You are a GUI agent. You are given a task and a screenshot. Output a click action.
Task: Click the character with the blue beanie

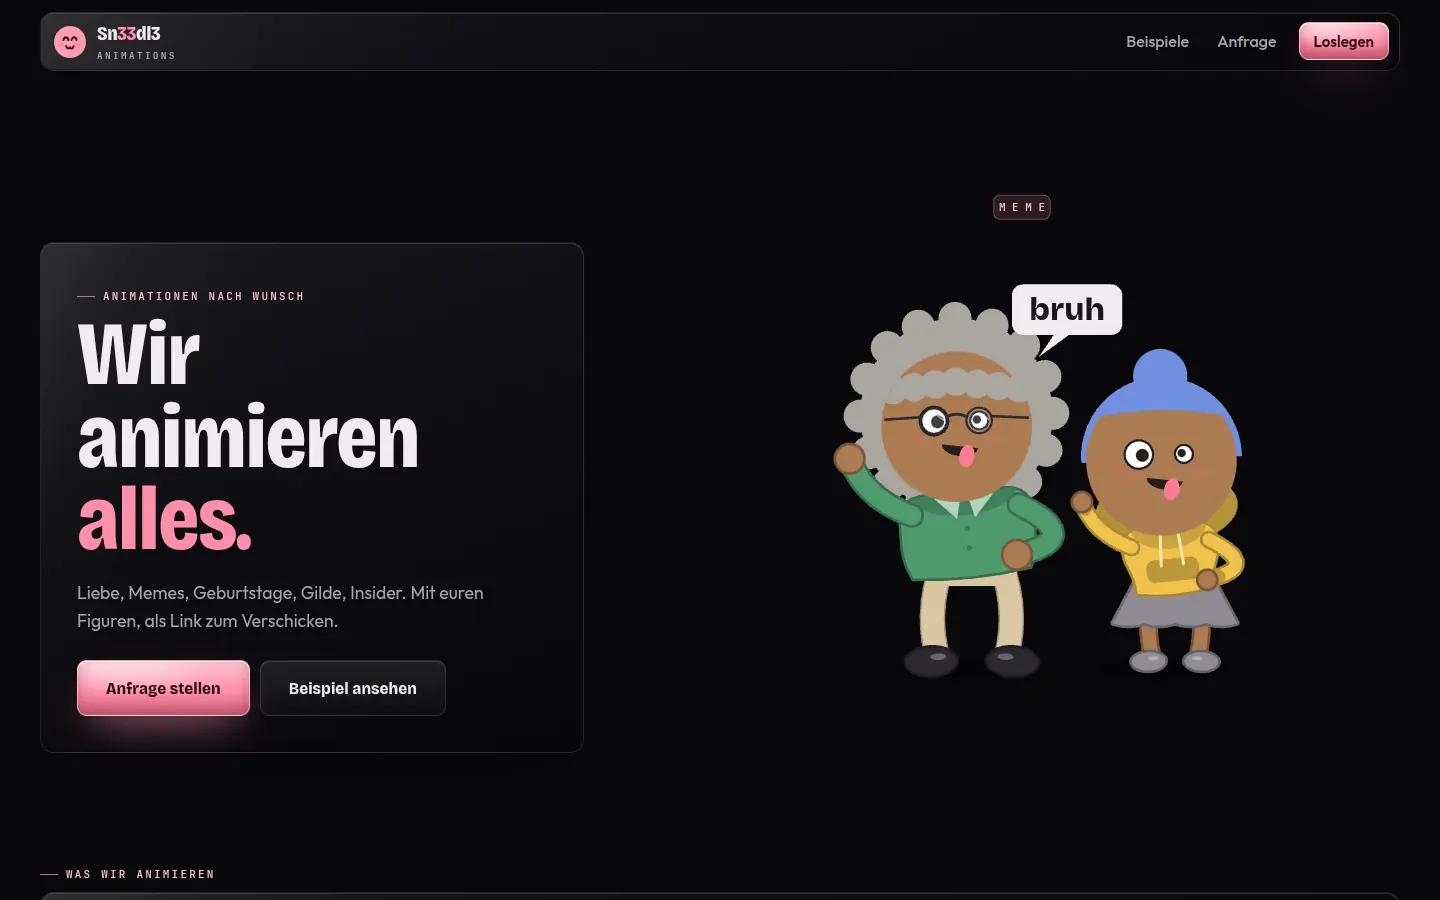pos(1160,510)
